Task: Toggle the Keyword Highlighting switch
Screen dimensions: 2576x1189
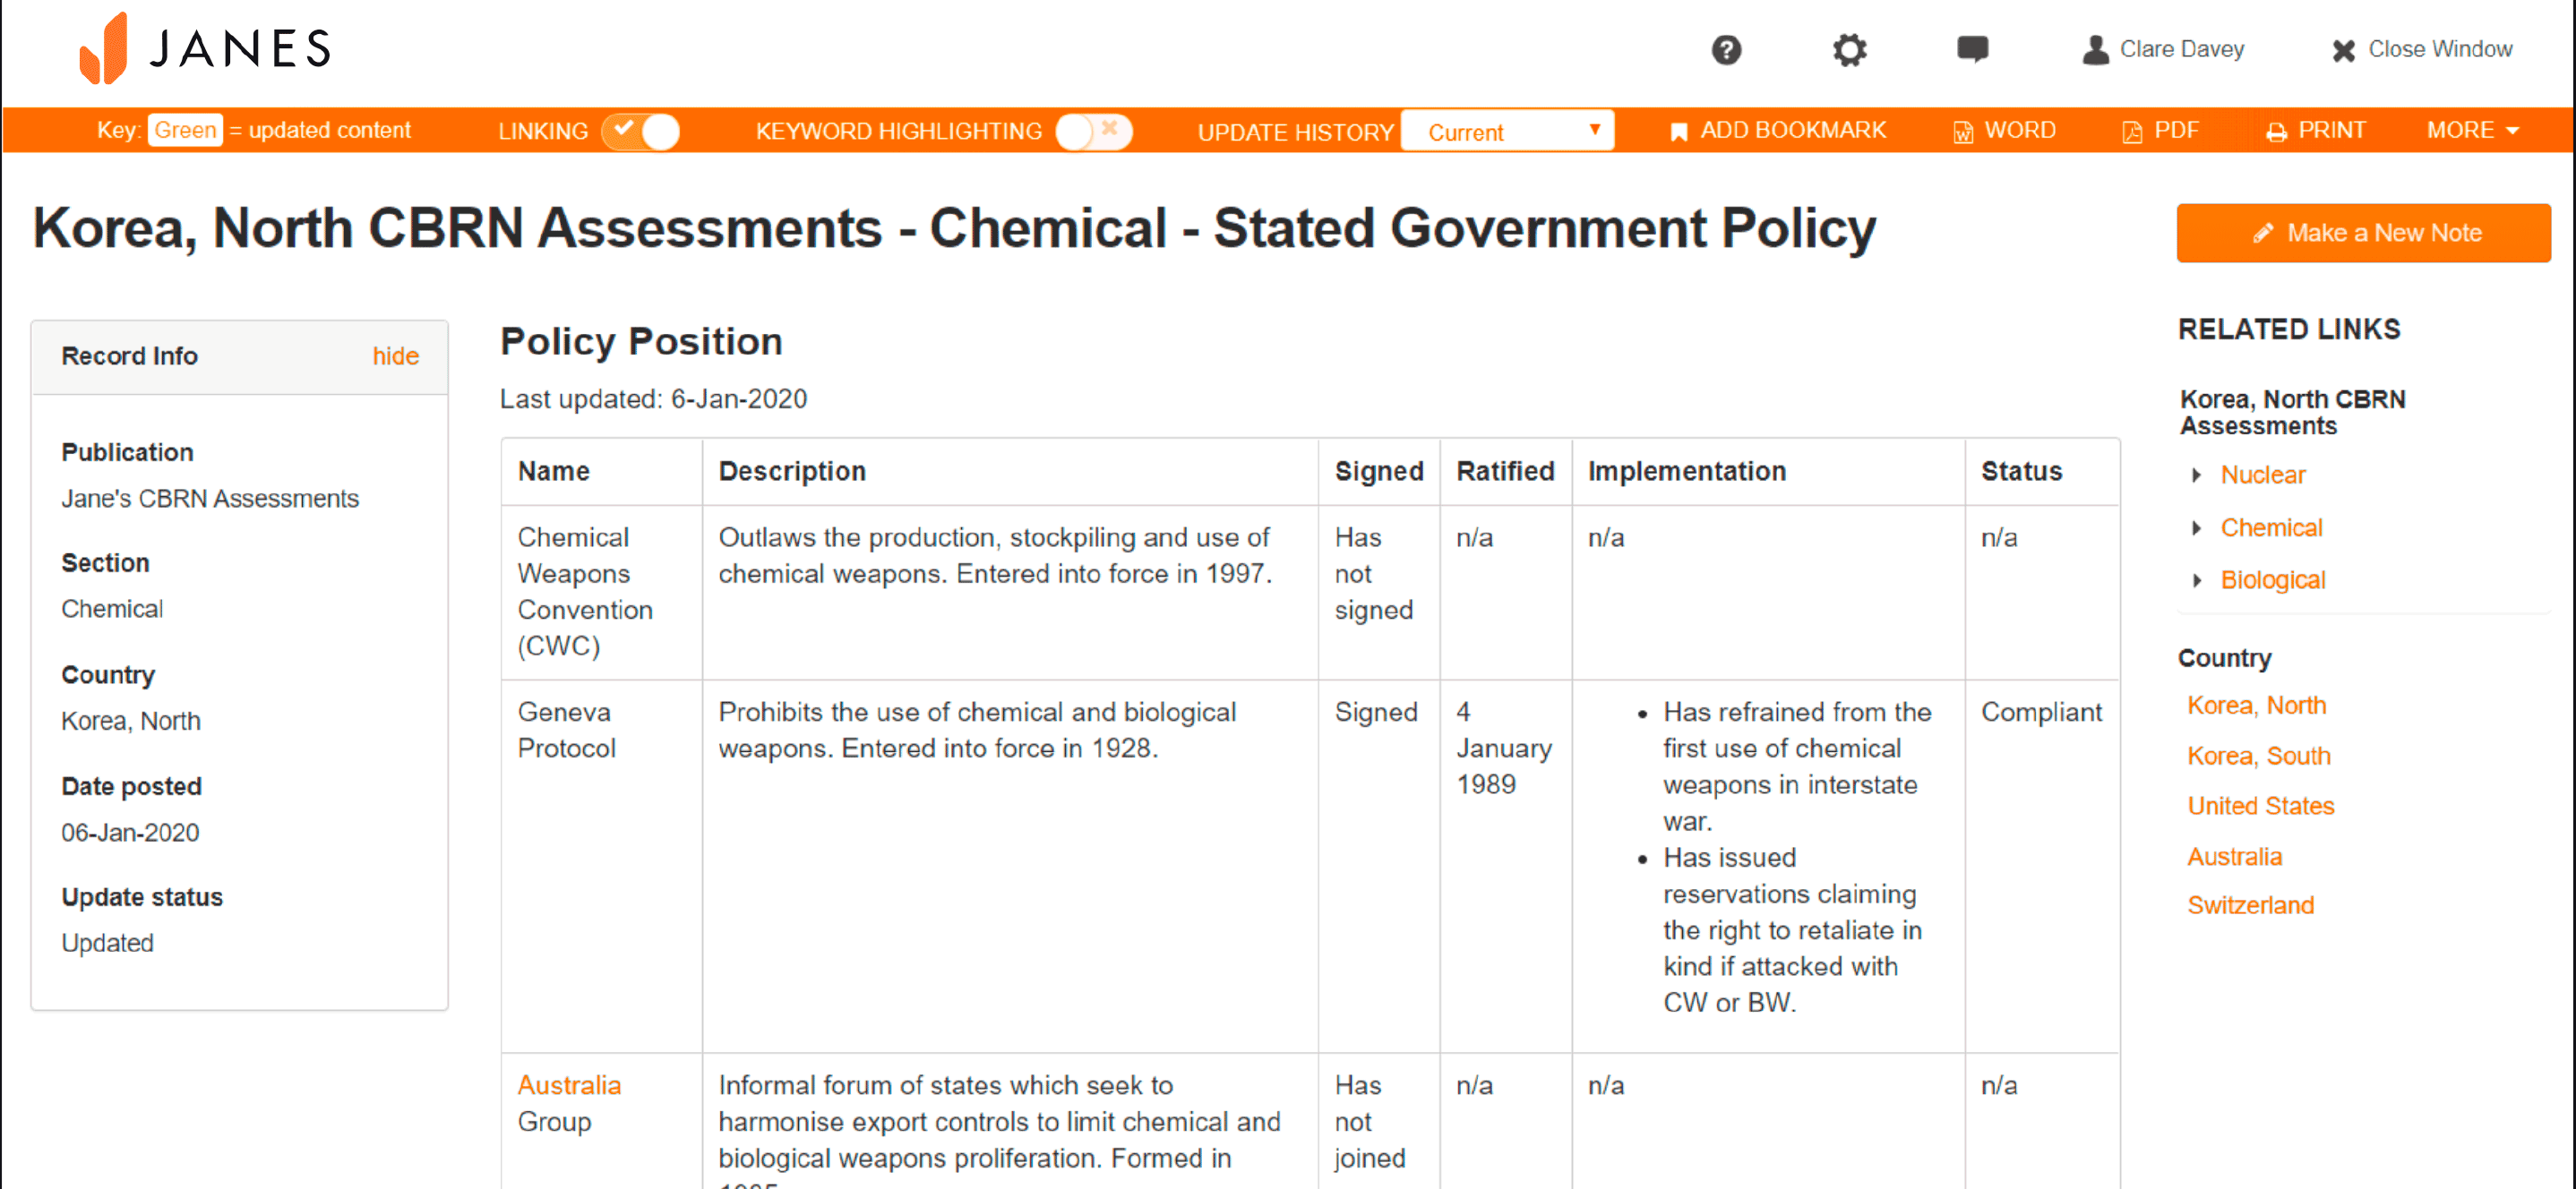Action: pos(1094,131)
